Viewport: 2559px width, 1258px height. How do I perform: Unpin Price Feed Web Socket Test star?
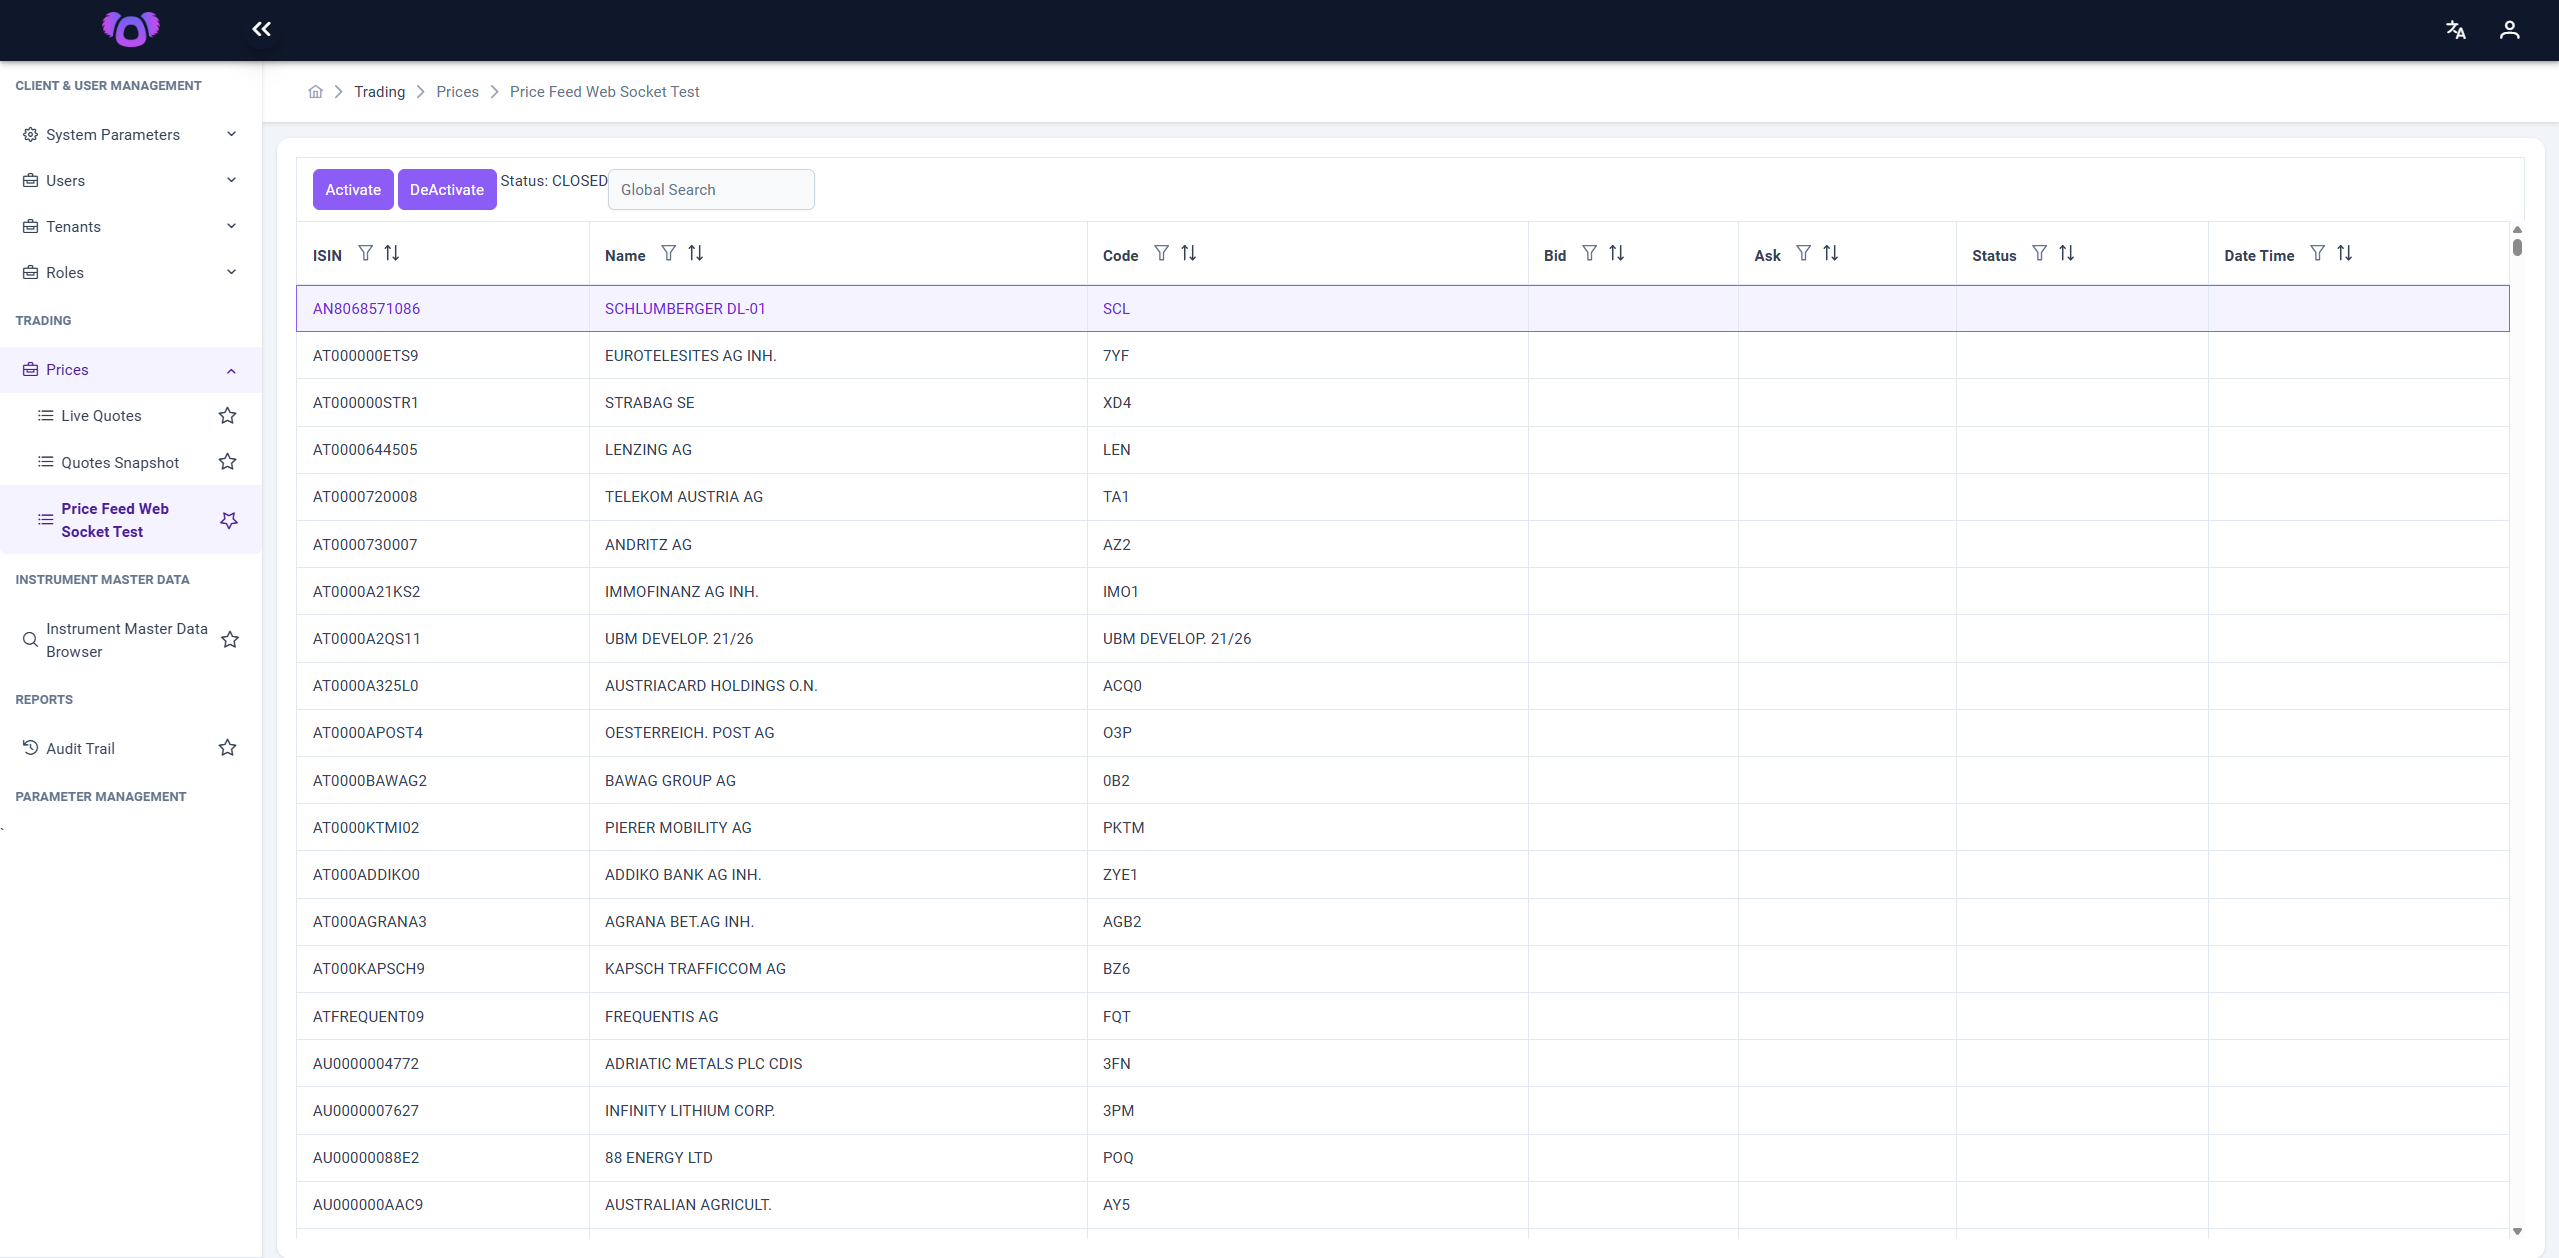229,520
